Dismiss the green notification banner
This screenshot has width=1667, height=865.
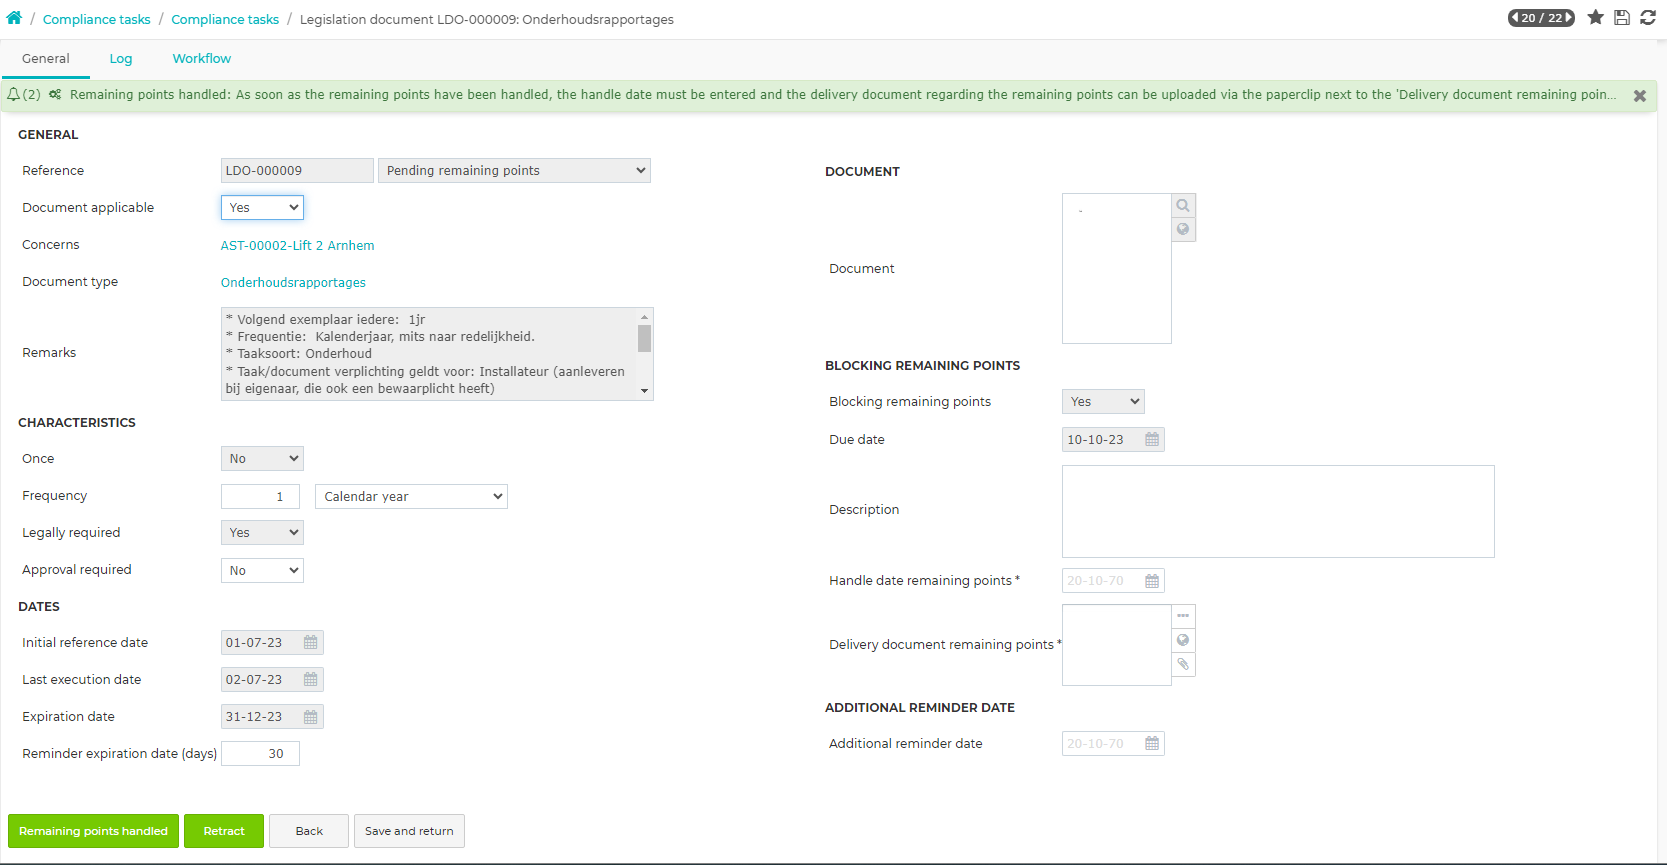tap(1640, 96)
